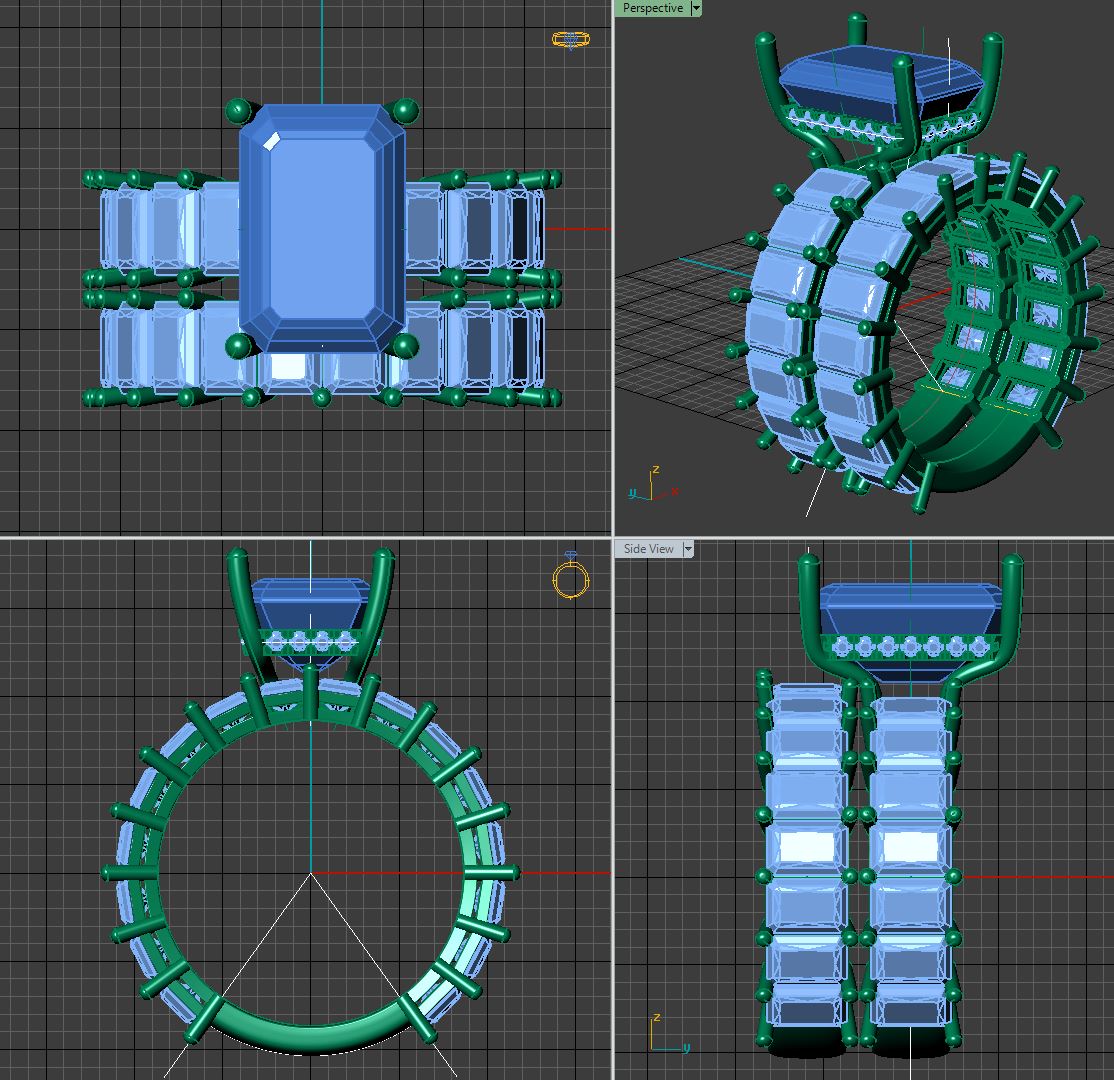Select the center stone in the front view
The width and height of the screenshot is (1114, 1080).
pyautogui.click(x=310, y=603)
